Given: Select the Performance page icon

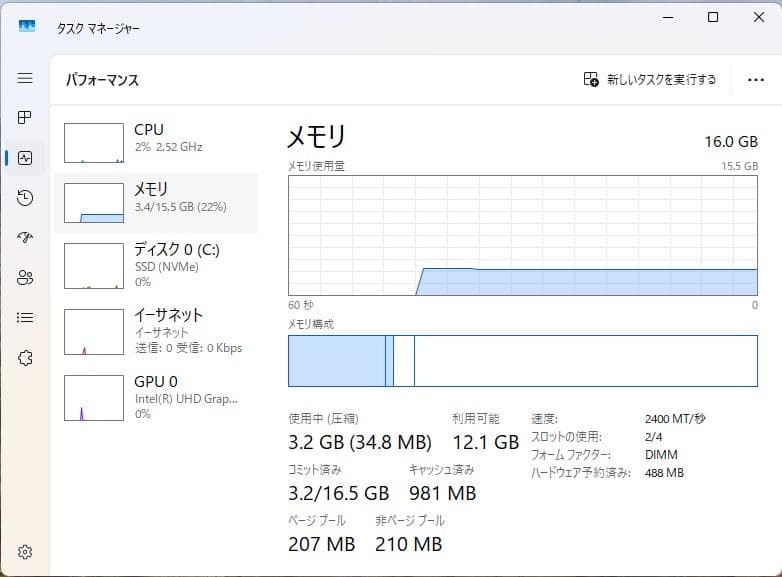Looking at the screenshot, I should point(25,158).
